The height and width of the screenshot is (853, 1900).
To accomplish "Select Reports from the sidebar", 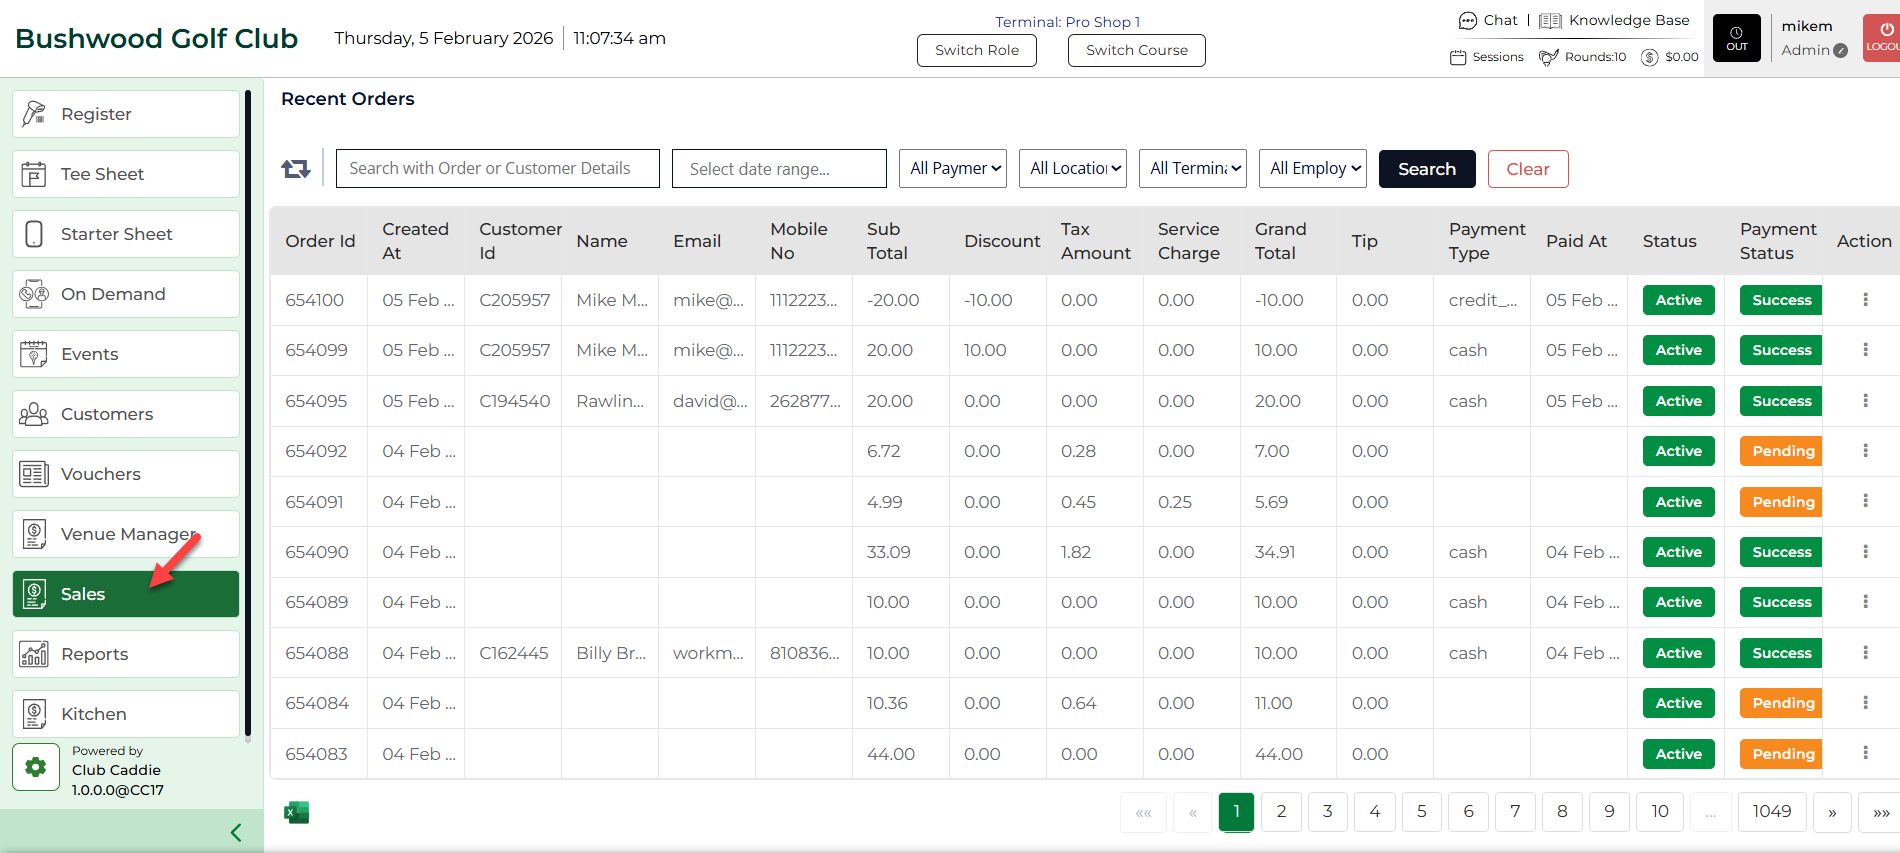I will tap(126, 654).
